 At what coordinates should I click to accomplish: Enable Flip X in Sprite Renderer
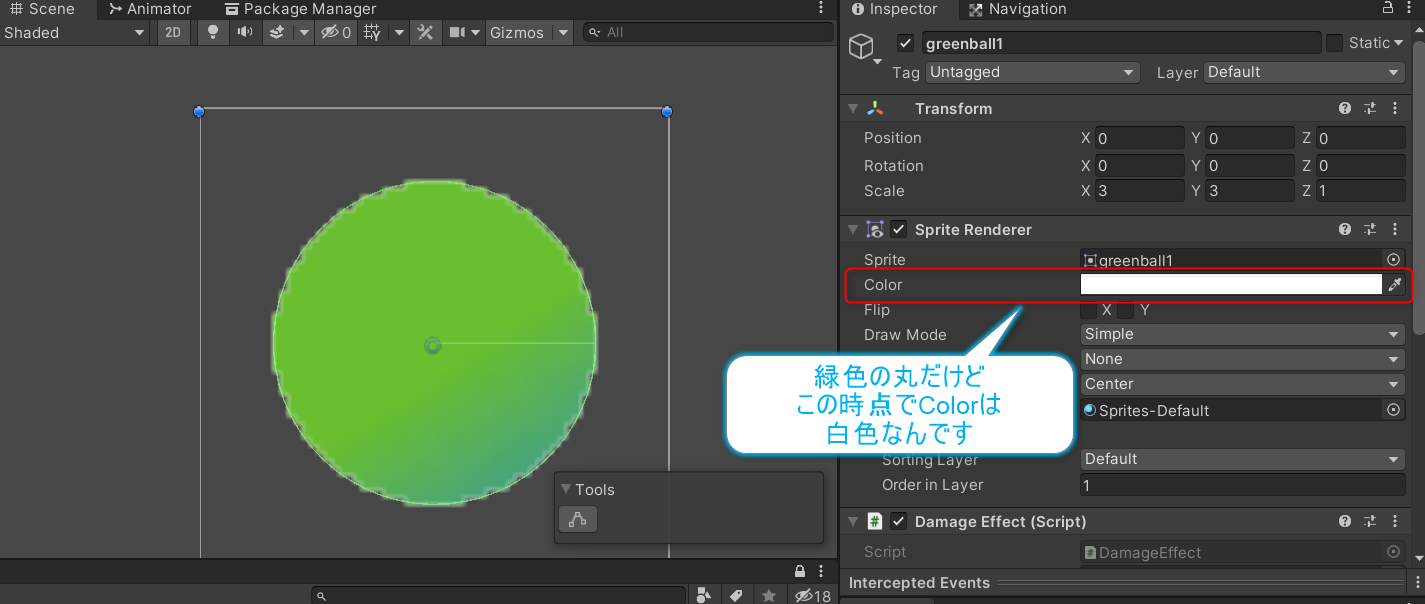click(1089, 310)
